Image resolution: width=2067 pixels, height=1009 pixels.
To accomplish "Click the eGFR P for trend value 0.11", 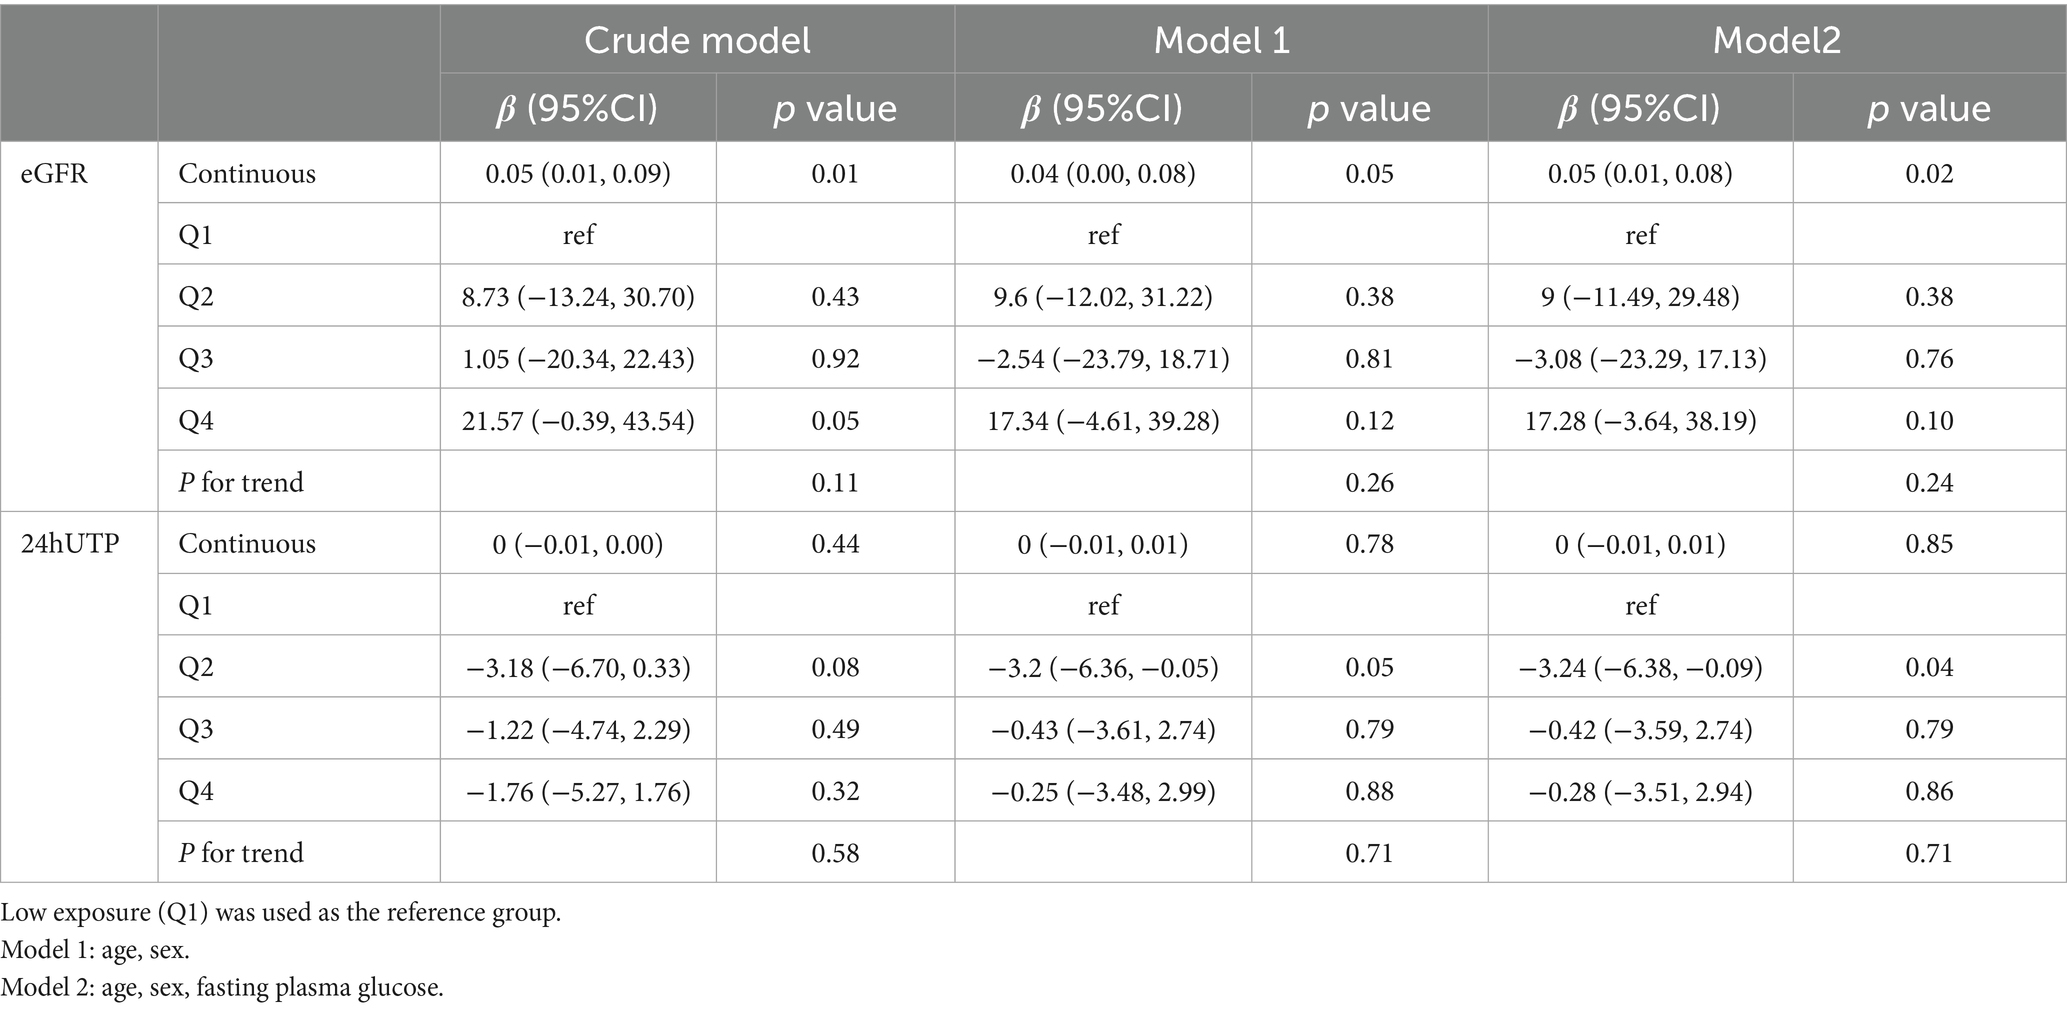I will pyautogui.click(x=835, y=483).
